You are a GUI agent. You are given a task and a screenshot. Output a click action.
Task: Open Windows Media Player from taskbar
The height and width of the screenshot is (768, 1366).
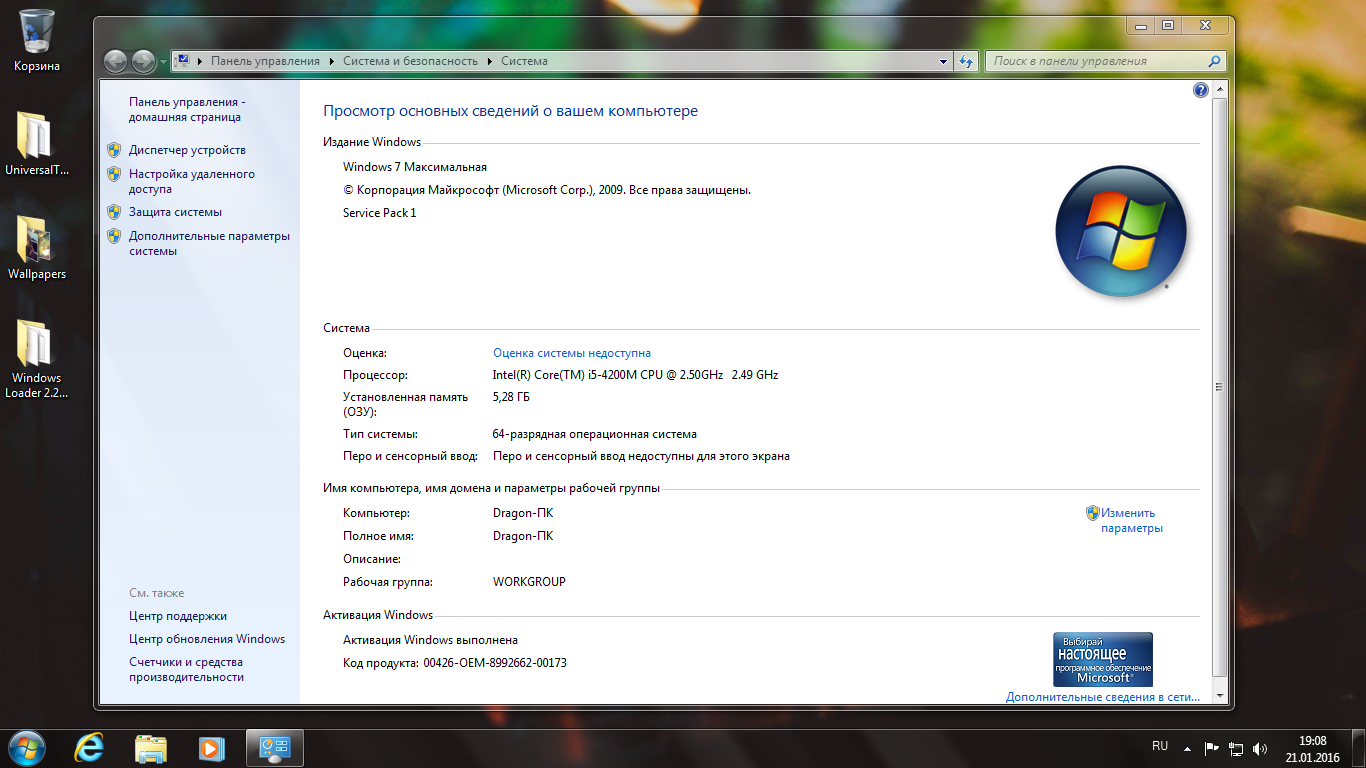(x=211, y=748)
